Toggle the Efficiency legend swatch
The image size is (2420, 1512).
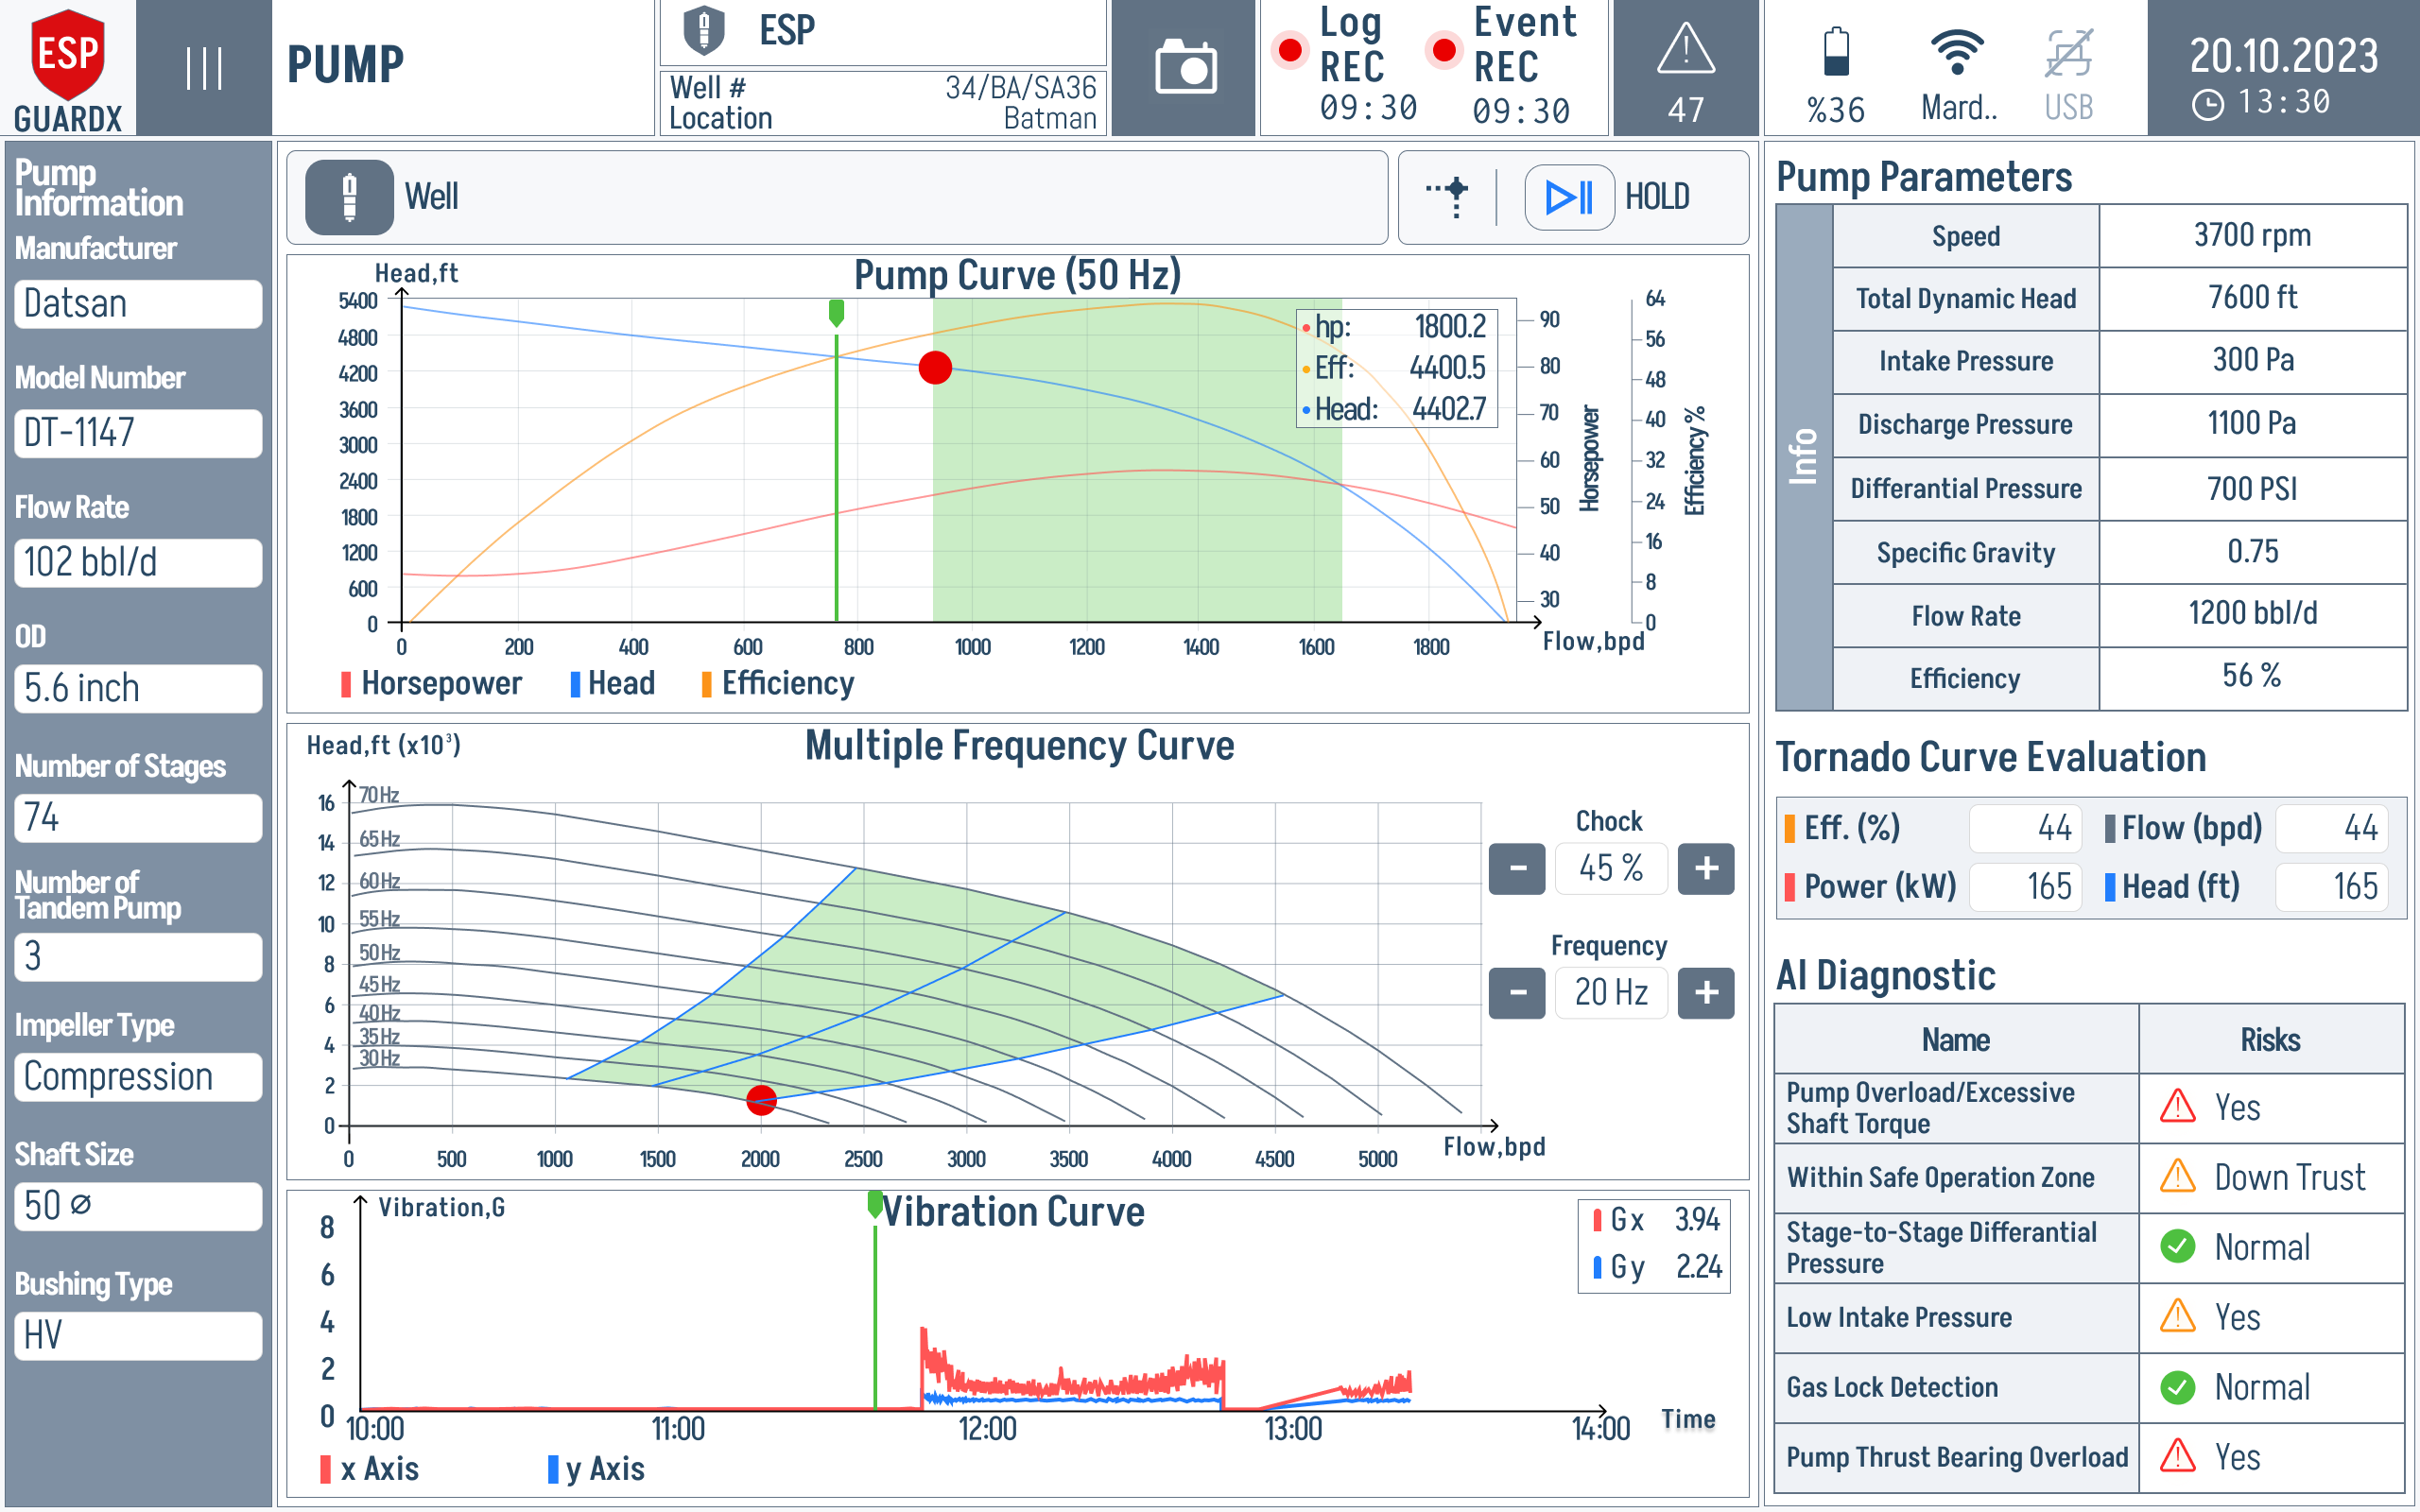706,684
